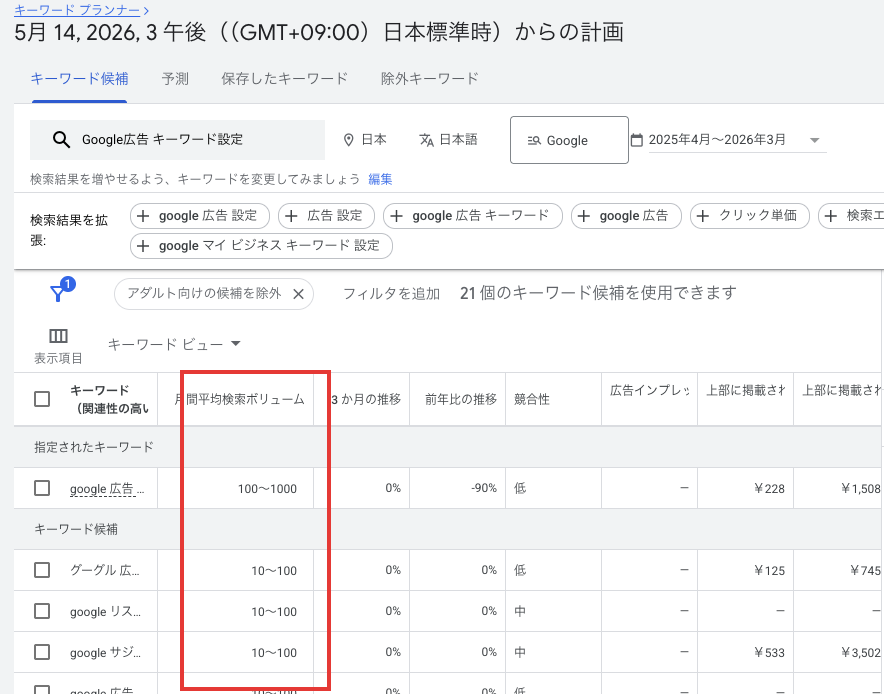Click the google 広告 … keyword with dashed underline
Screen dimensions: 884x694
(x=107, y=489)
